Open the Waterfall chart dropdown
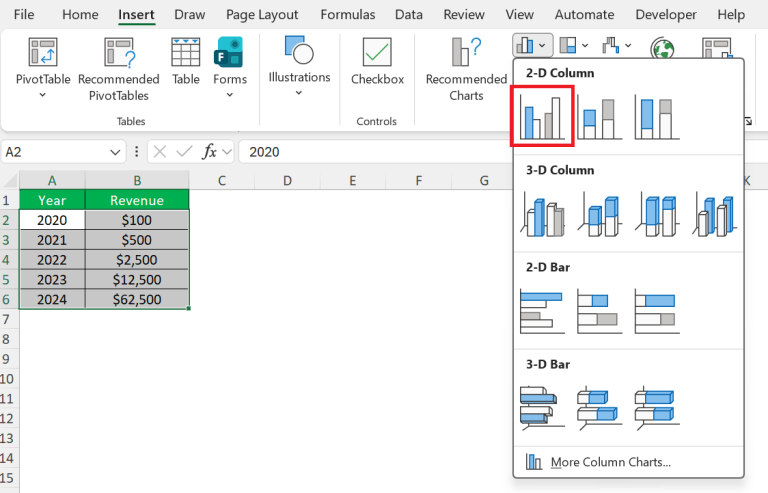The width and height of the screenshot is (768, 493). pyautogui.click(x=616, y=46)
